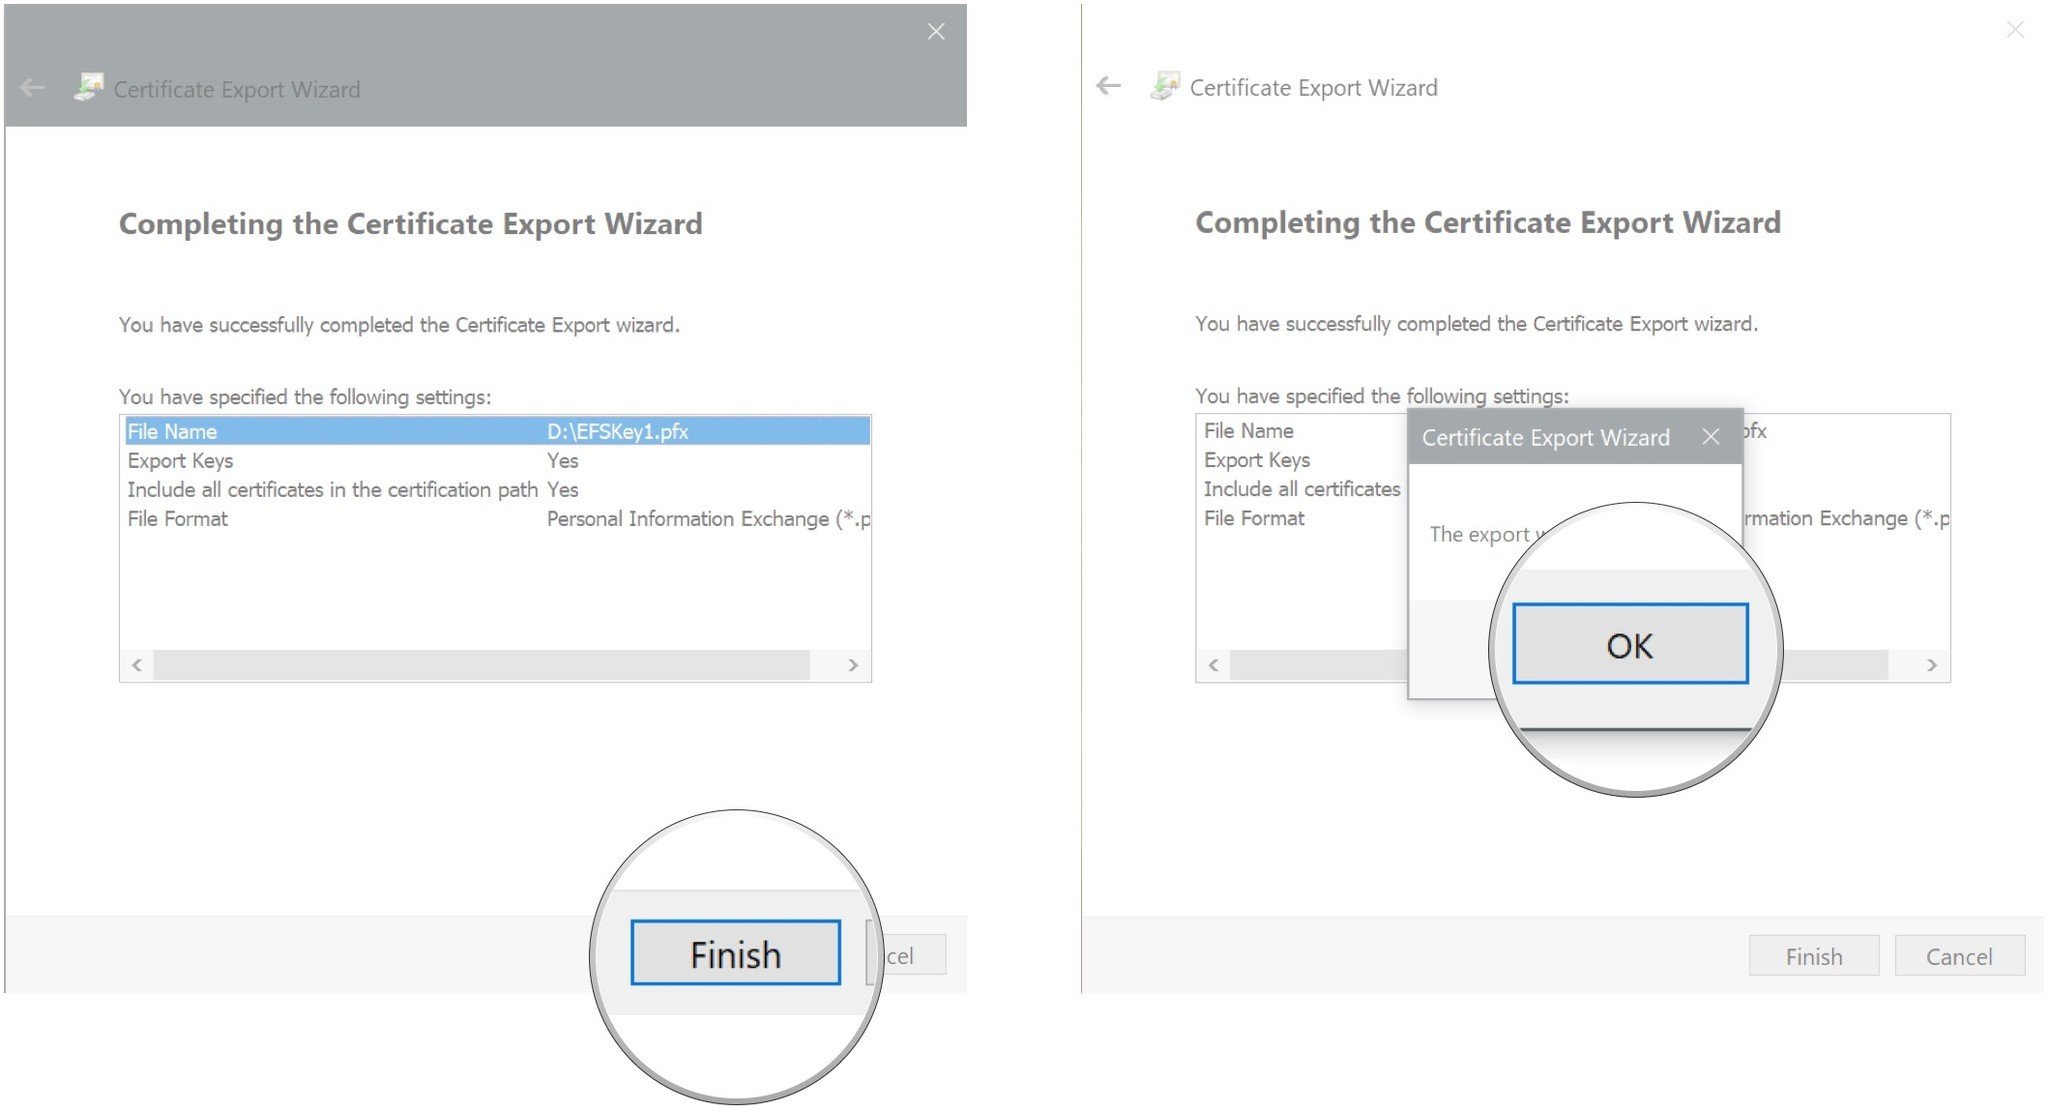Click right scroll arrow in right settings list
The height and width of the screenshot is (1112, 2048).
click(x=1932, y=665)
